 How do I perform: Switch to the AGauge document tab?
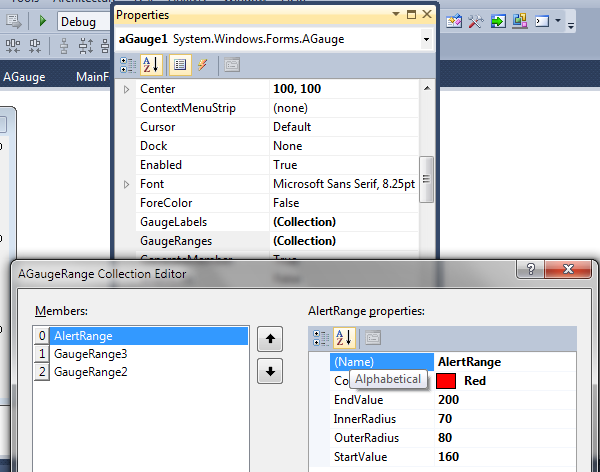(24, 77)
